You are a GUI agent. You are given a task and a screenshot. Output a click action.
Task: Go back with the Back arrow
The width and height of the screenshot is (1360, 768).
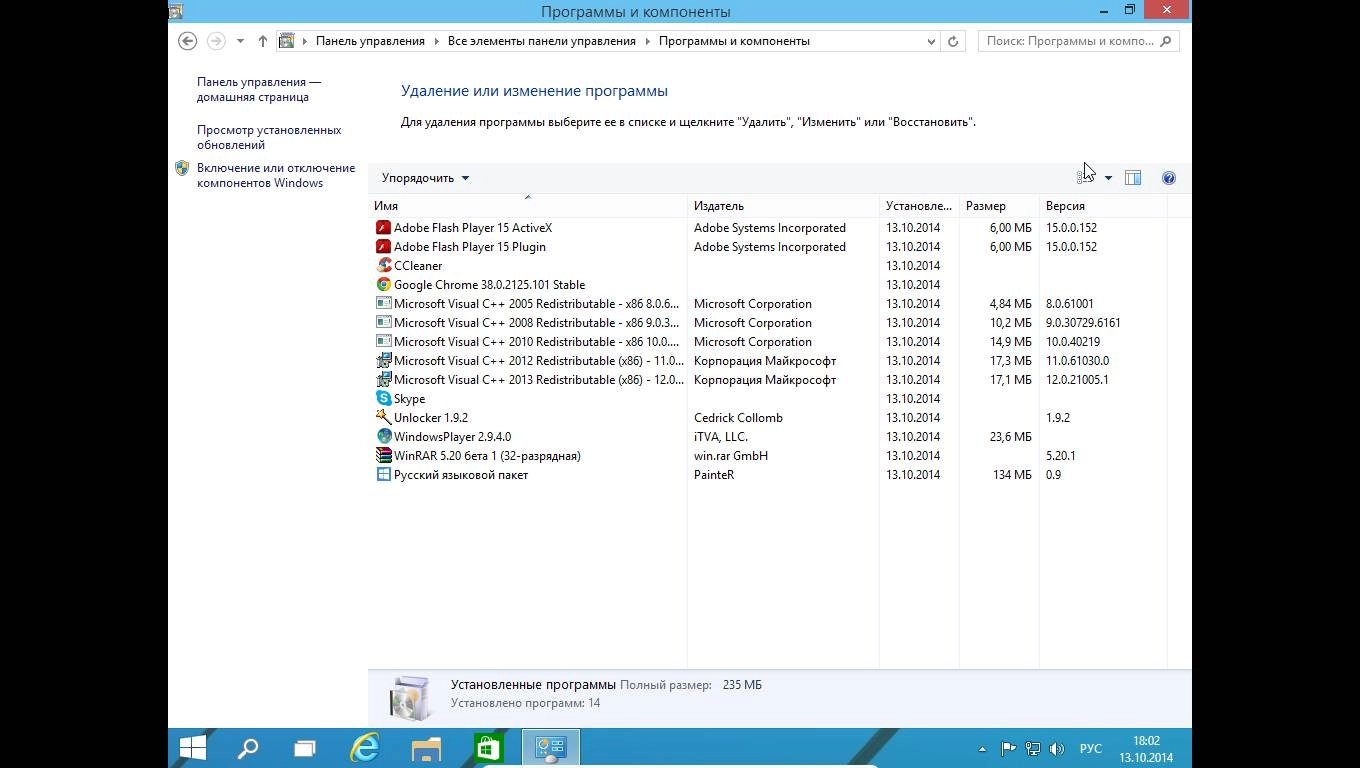(x=187, y=41)
